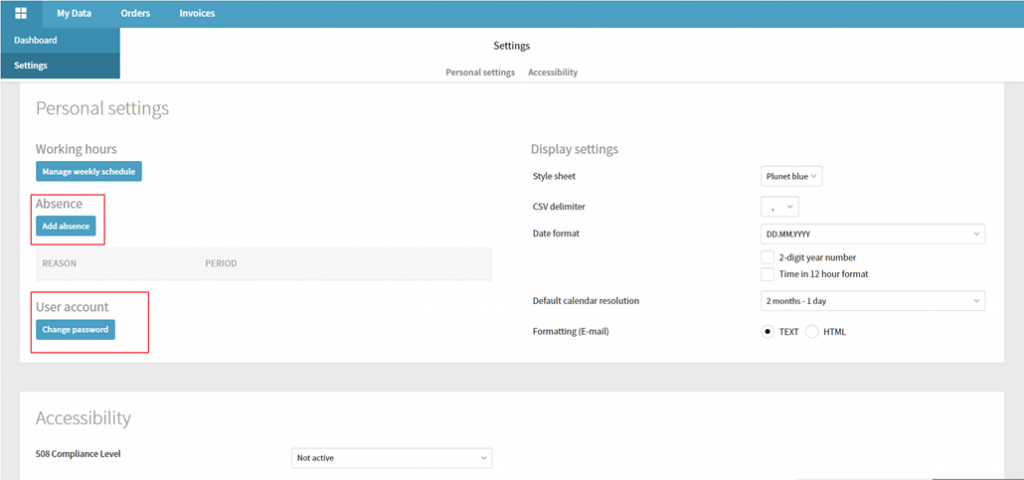The image size is (1024, 480).
Task: Select Settings in the side menu
Action: click(60, 65)
